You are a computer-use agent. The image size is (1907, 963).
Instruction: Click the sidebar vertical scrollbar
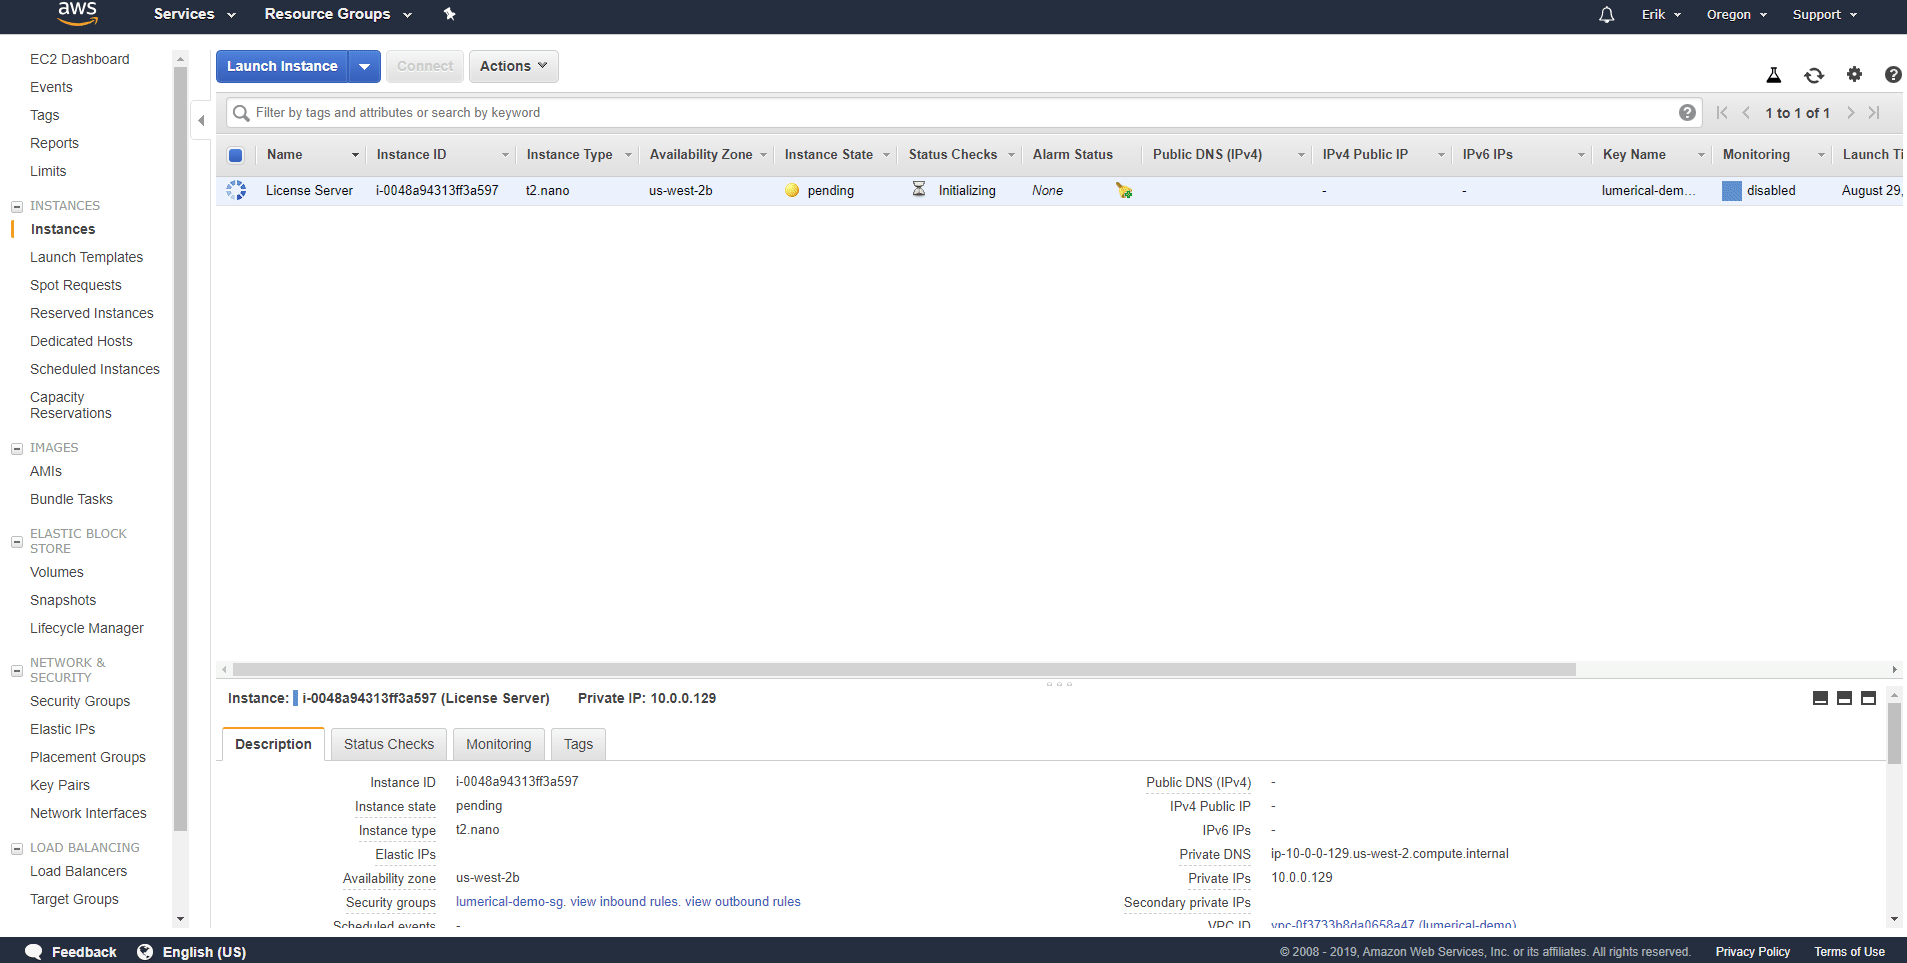(181, 450)
